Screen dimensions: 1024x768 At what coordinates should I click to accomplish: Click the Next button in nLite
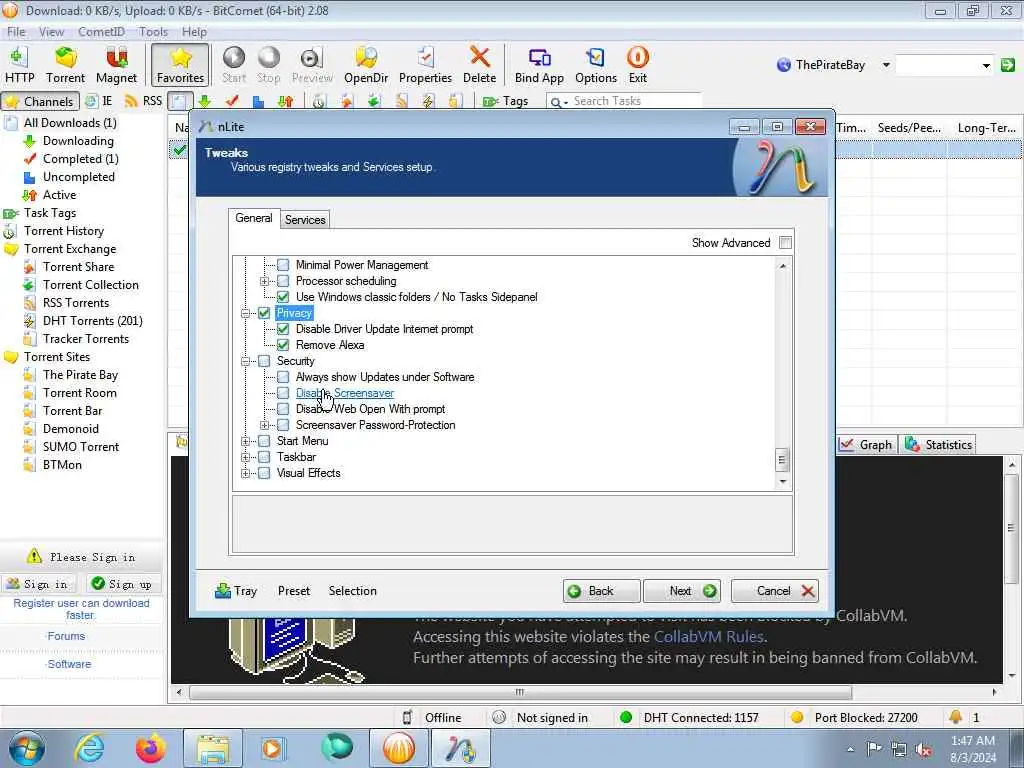pos(682,591)
